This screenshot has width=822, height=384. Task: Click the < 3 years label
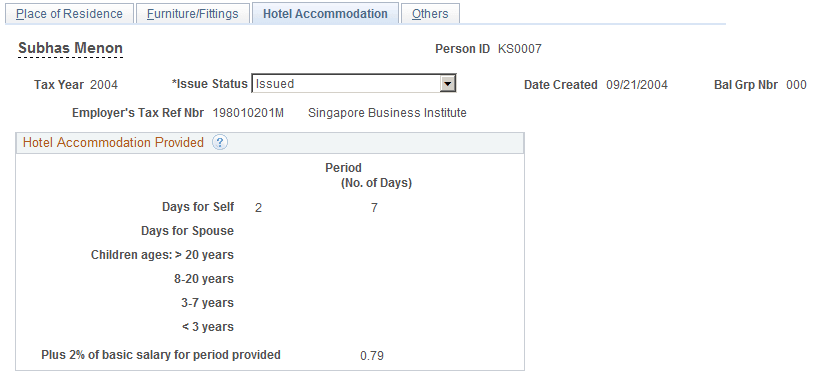click(208, 327)
